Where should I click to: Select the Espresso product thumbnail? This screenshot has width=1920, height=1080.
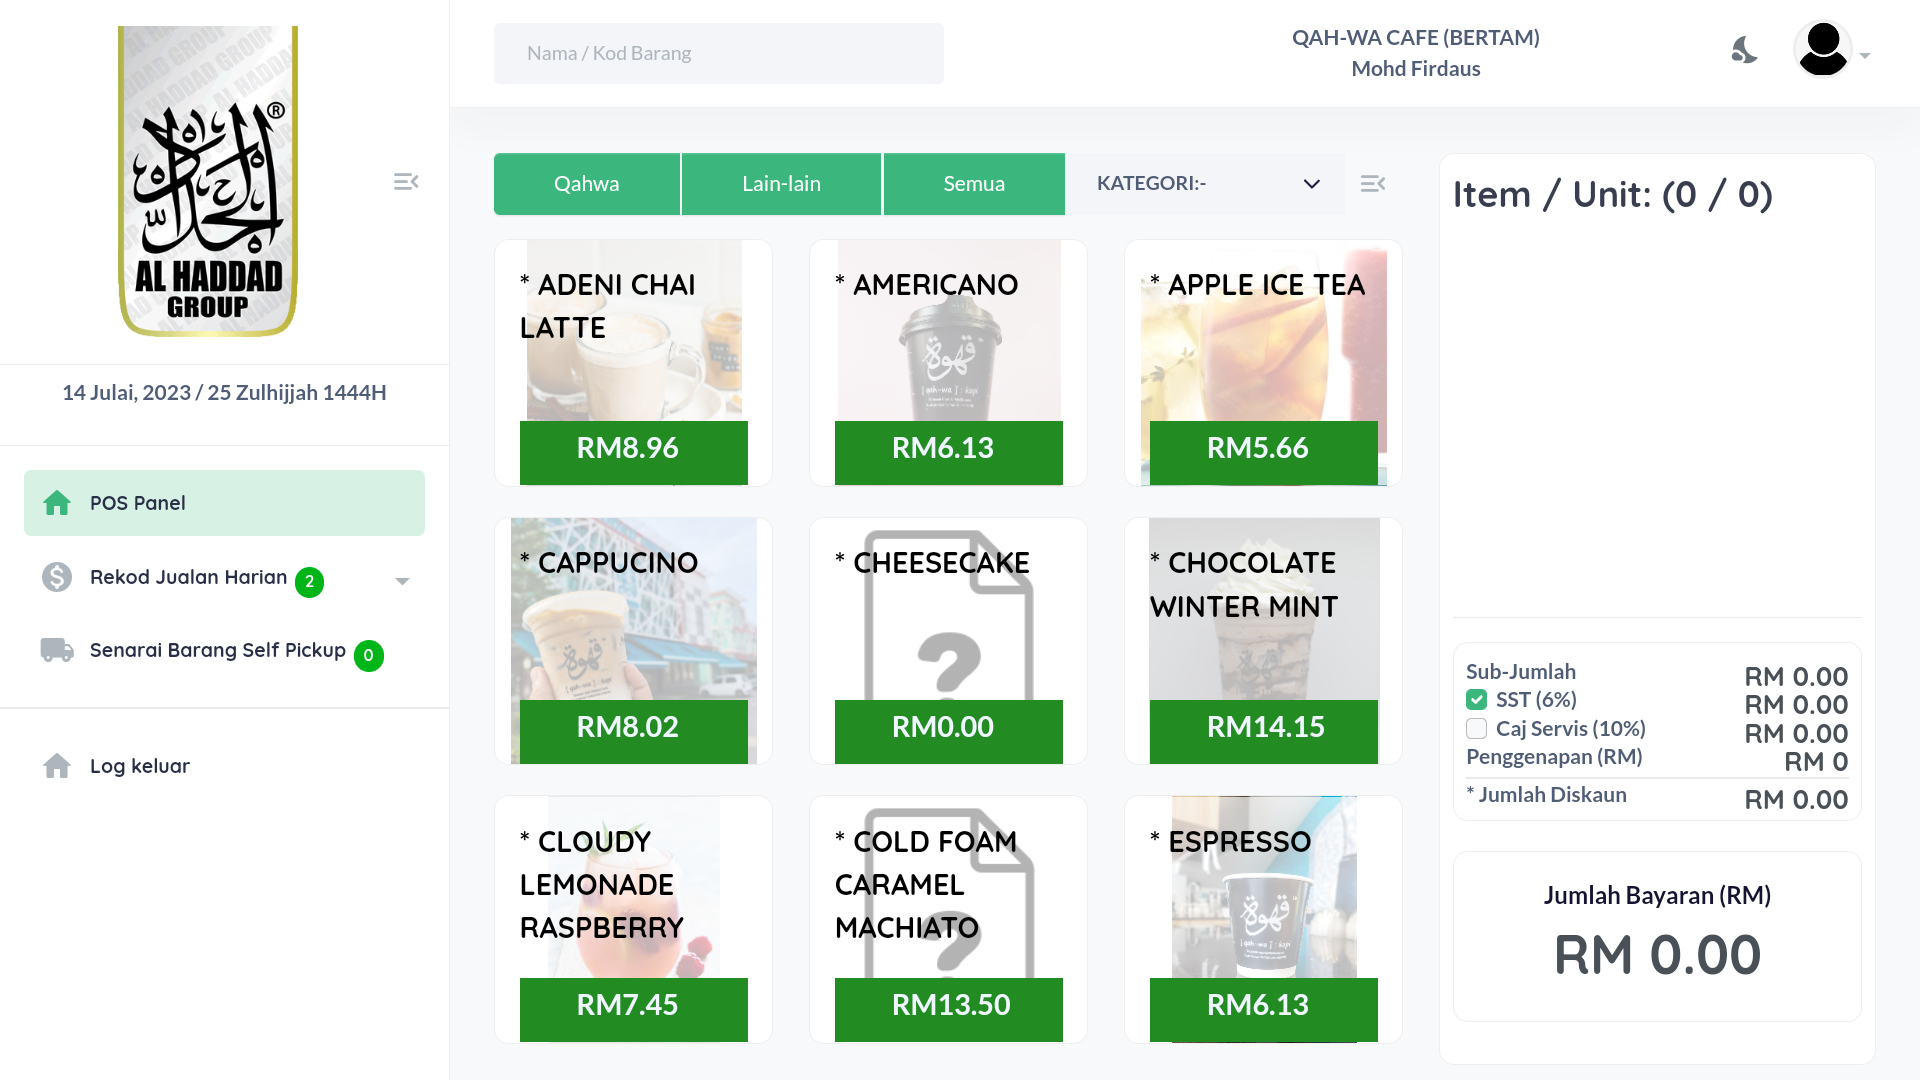pyautogui.click(x=1263, y=919)
